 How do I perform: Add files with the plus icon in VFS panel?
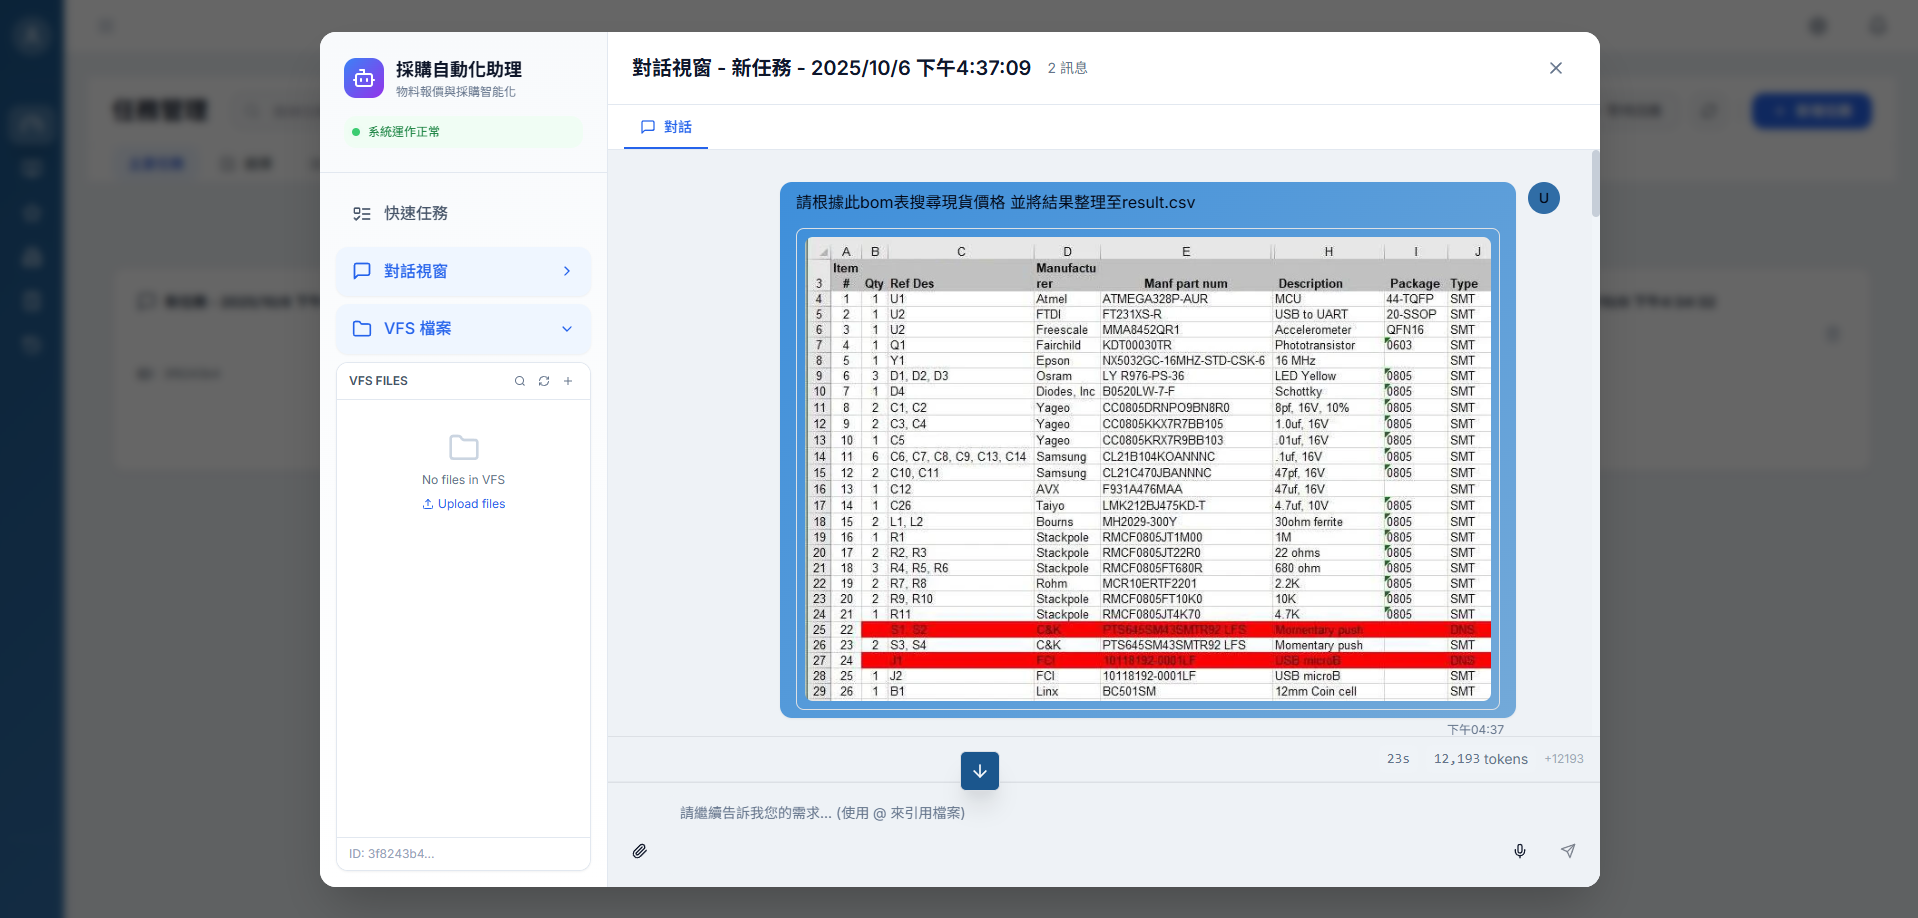[x=567, y=381]
